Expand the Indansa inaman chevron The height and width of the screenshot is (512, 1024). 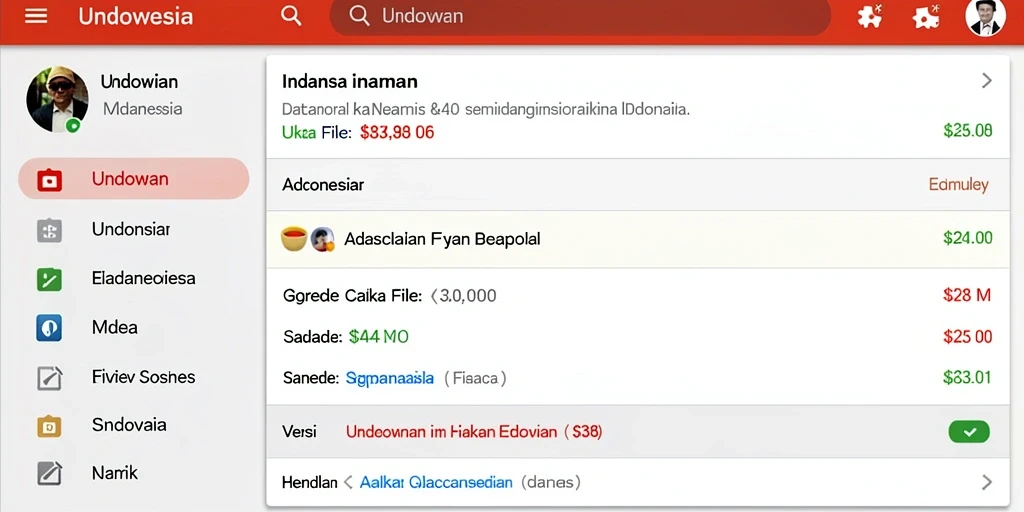pyautogui.click(x=987, y=81)
